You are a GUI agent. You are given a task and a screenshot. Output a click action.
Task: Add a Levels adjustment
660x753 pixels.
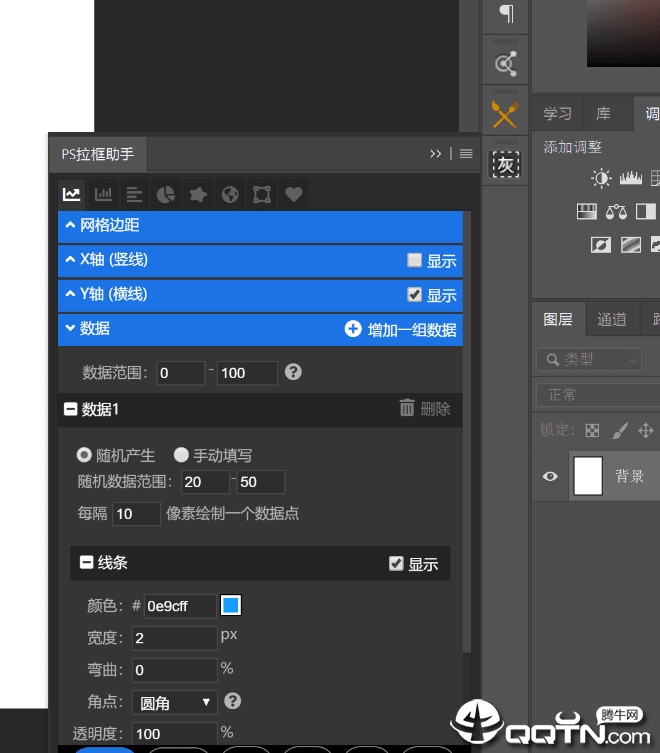pos(631,178)
